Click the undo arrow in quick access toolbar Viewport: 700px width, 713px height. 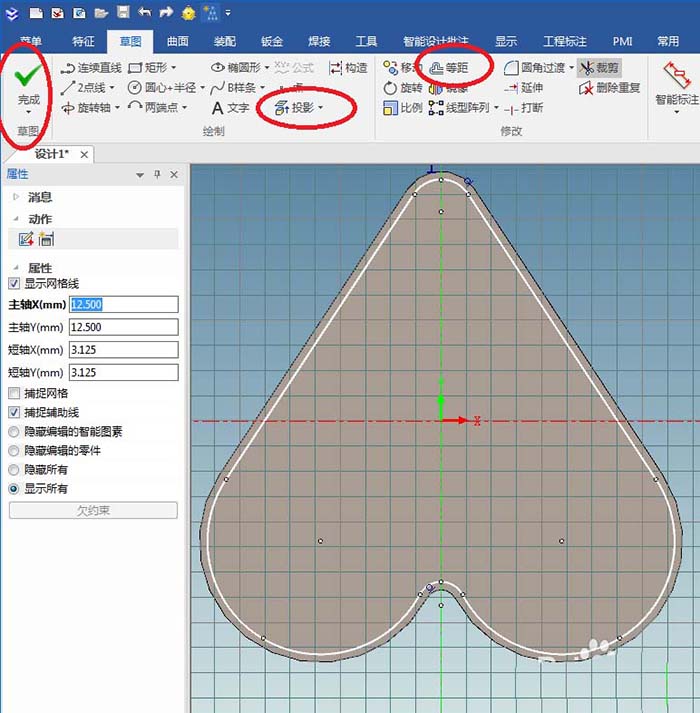(145, 12)
